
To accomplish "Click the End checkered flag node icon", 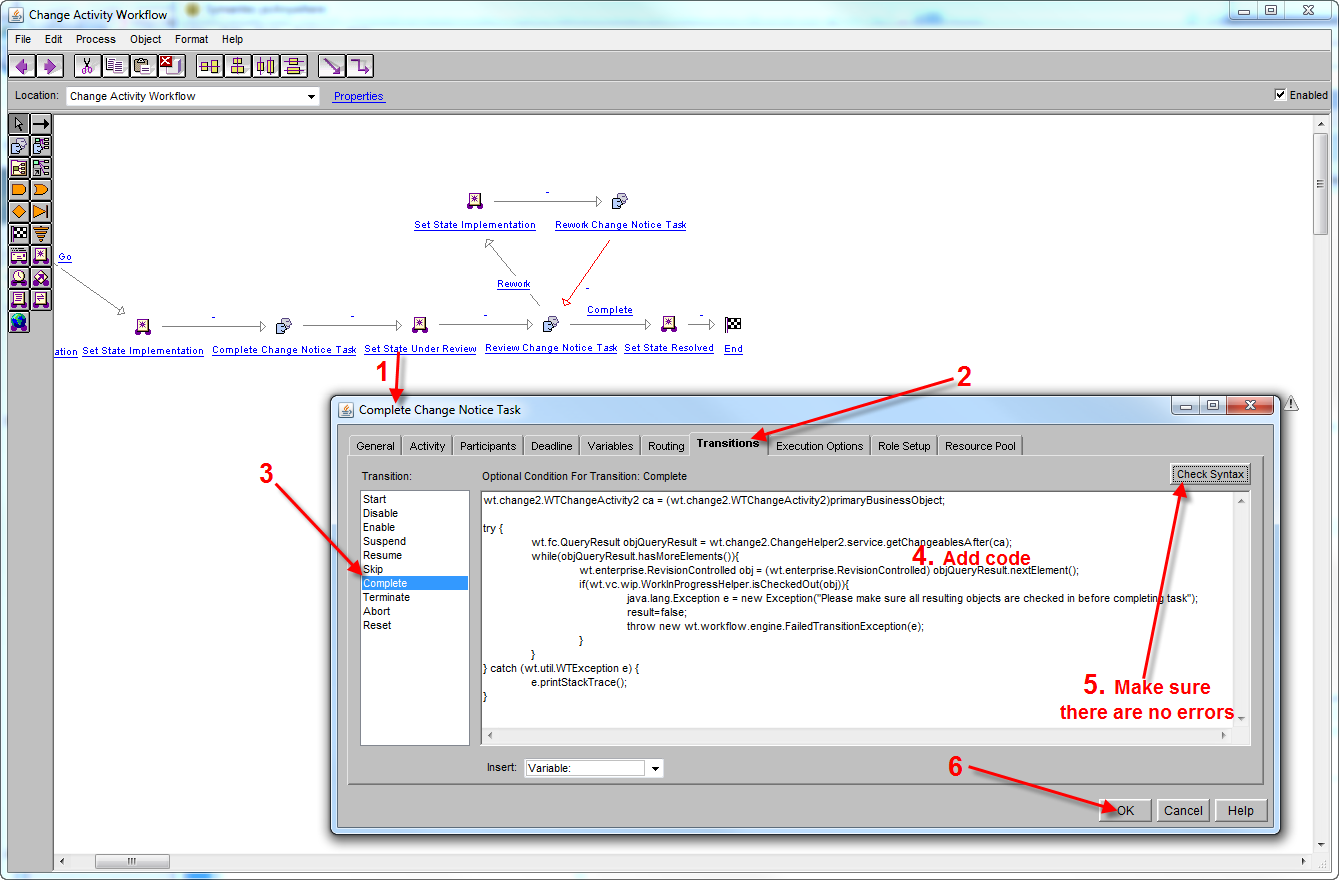I will coord(733,325).
